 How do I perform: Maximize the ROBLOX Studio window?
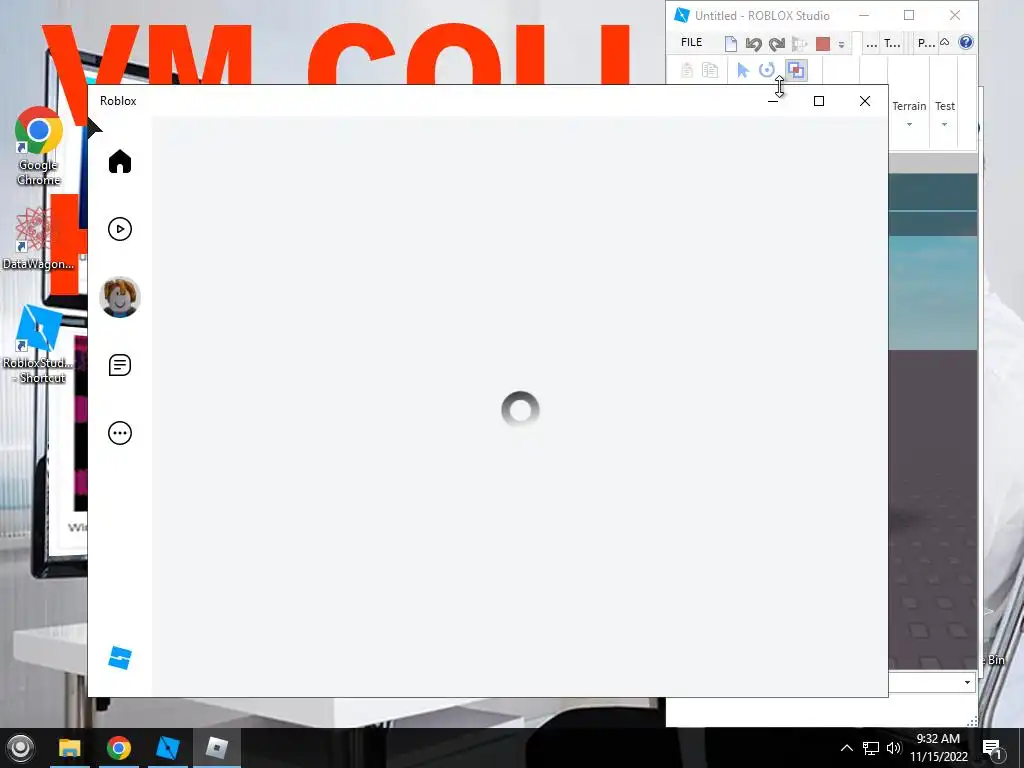[x=908, y=15]
